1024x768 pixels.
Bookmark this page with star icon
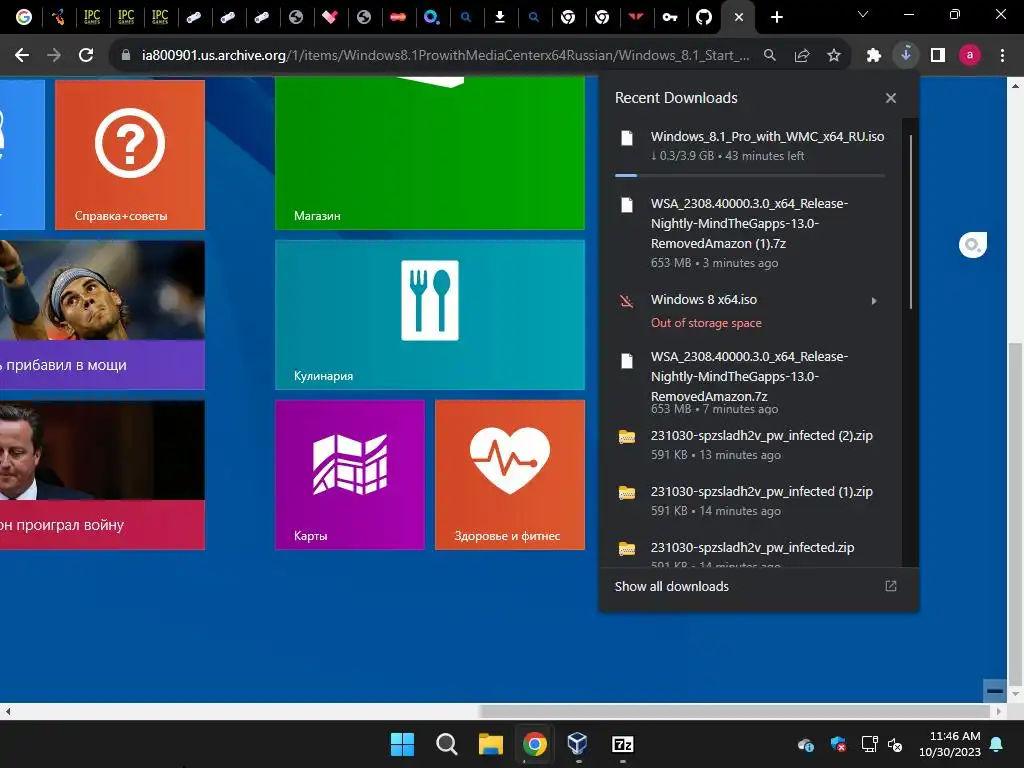click(834, 56)
